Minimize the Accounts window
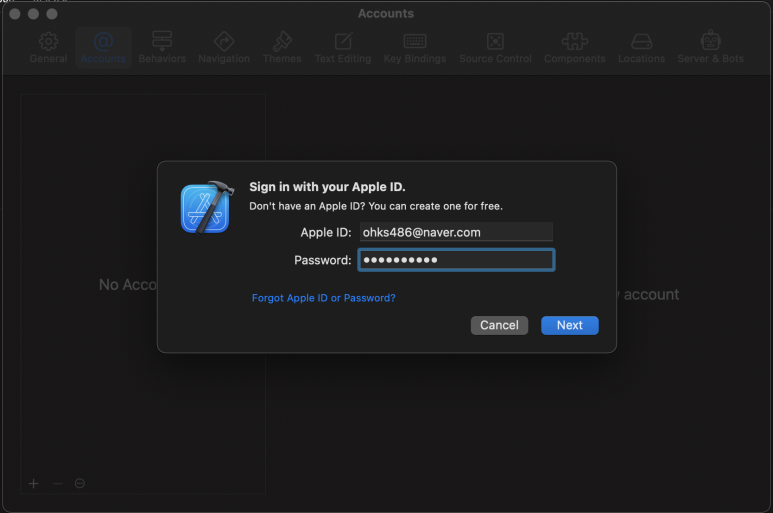This screenshot has height=513, width=773. click(x=33, y=14)
